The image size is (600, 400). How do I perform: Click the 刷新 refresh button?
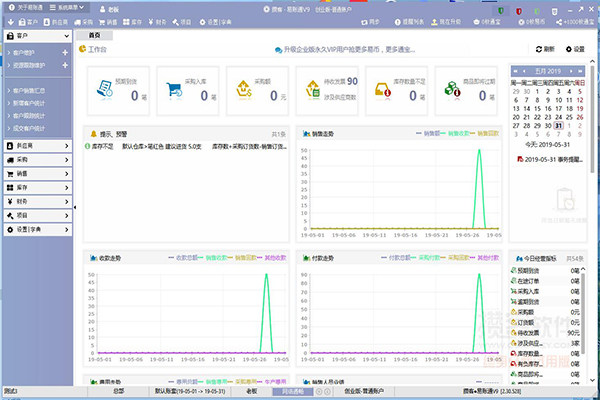[545, 49]
